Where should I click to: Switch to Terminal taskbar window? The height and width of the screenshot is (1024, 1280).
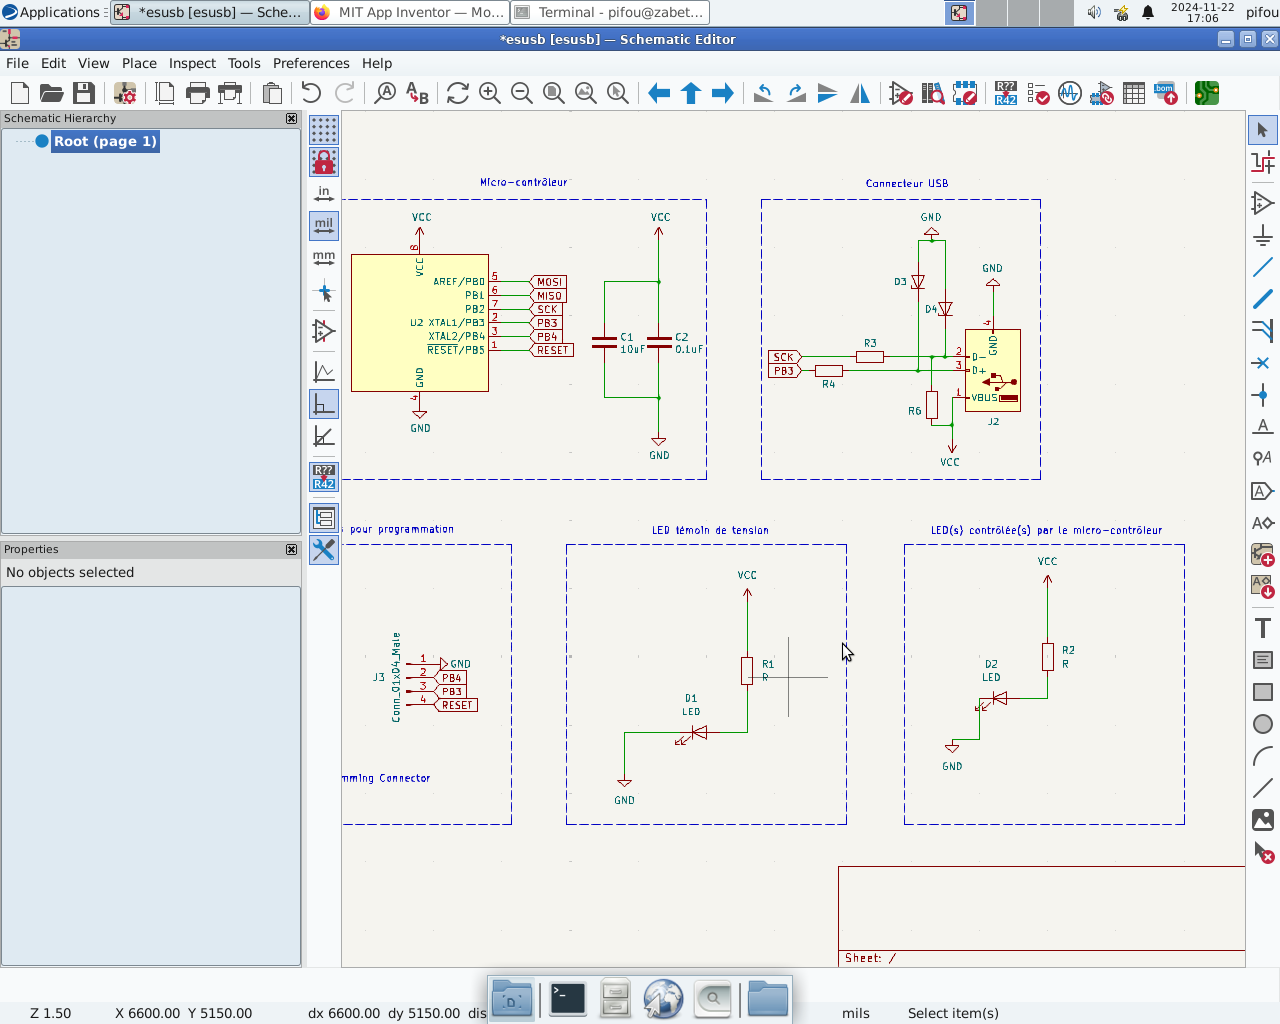(611, 12)
